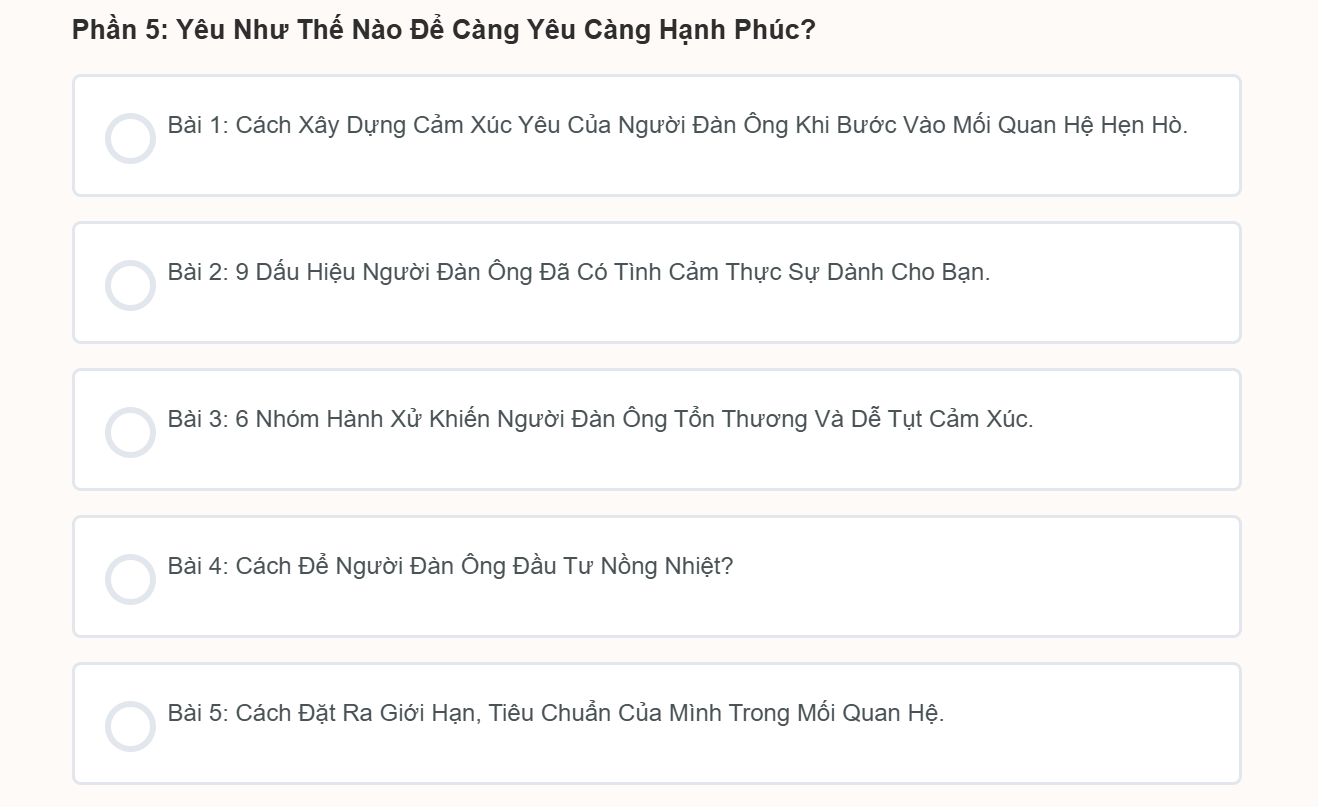Mark Bài 2 lesson circle as complete

click(130, 285)
